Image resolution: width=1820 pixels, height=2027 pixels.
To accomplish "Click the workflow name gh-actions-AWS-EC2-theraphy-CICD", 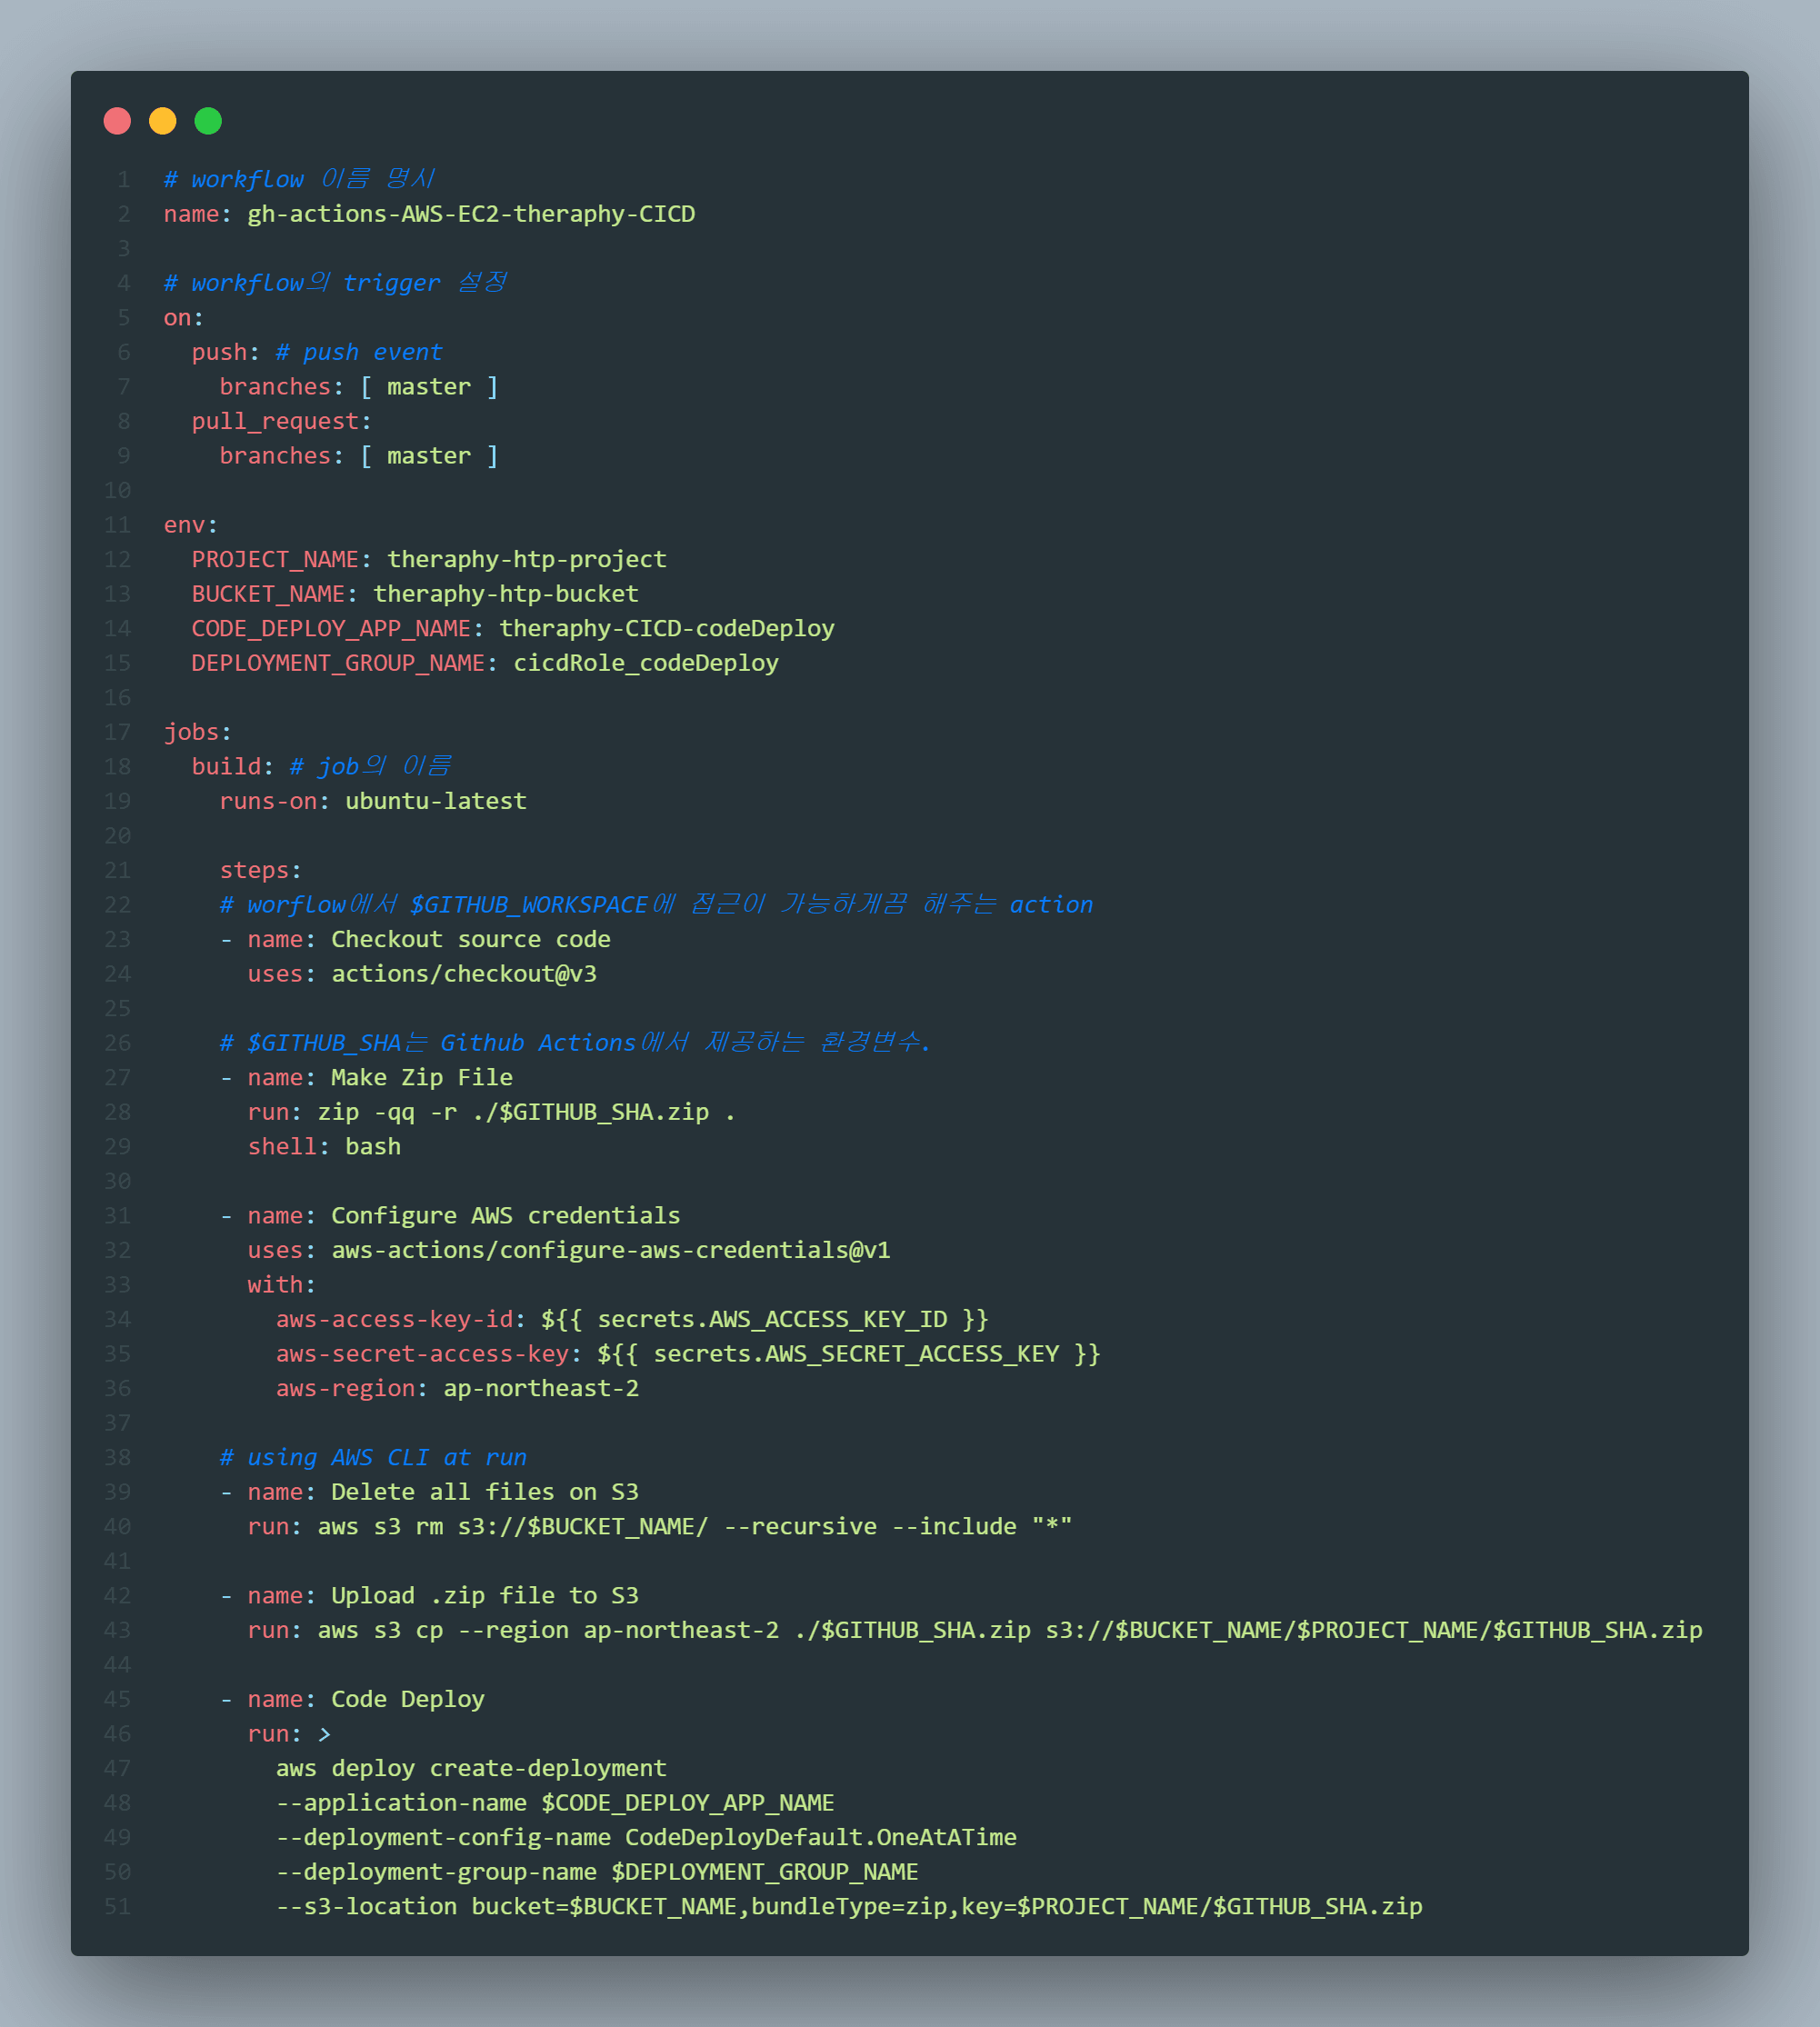I will point(471,214).
